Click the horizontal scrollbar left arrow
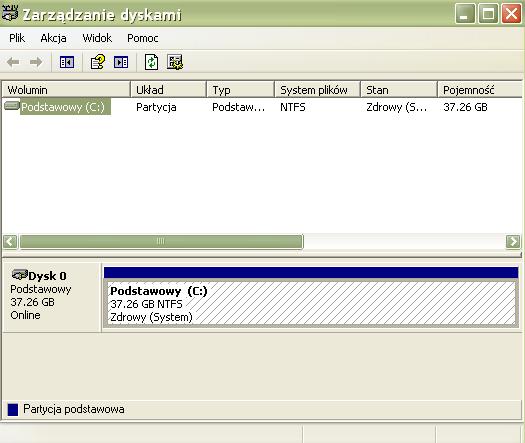Screen dimensions: 525x443 coord(10,241)
